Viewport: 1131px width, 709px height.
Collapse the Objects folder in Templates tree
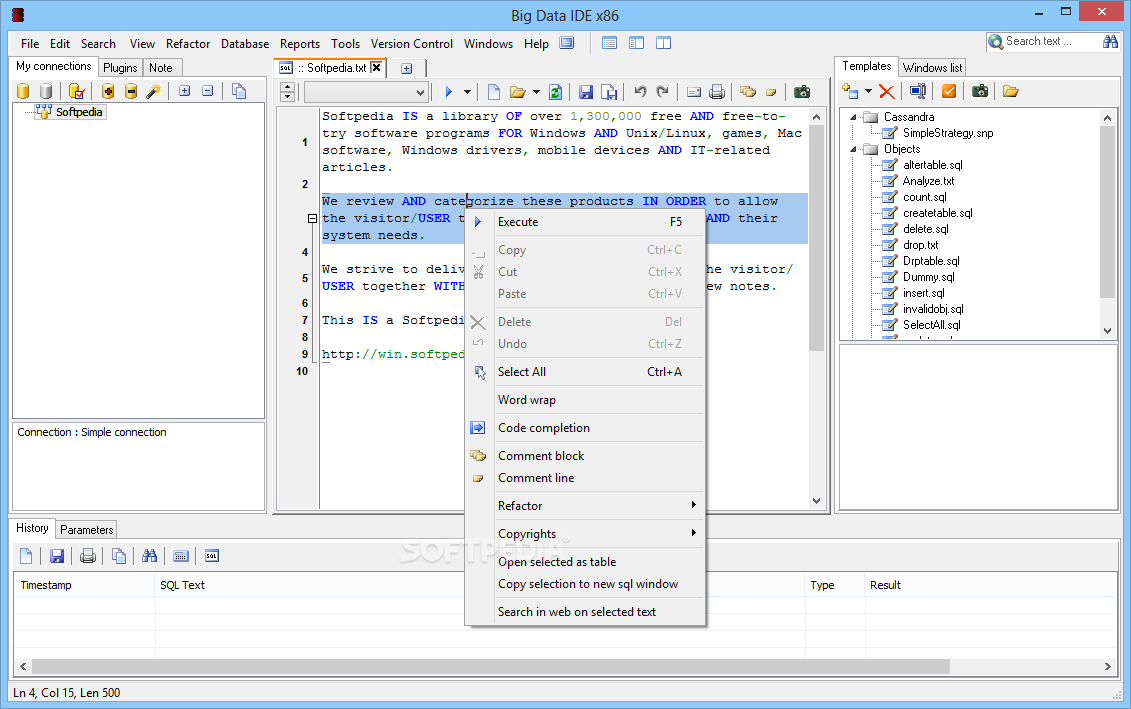[853, 149]
